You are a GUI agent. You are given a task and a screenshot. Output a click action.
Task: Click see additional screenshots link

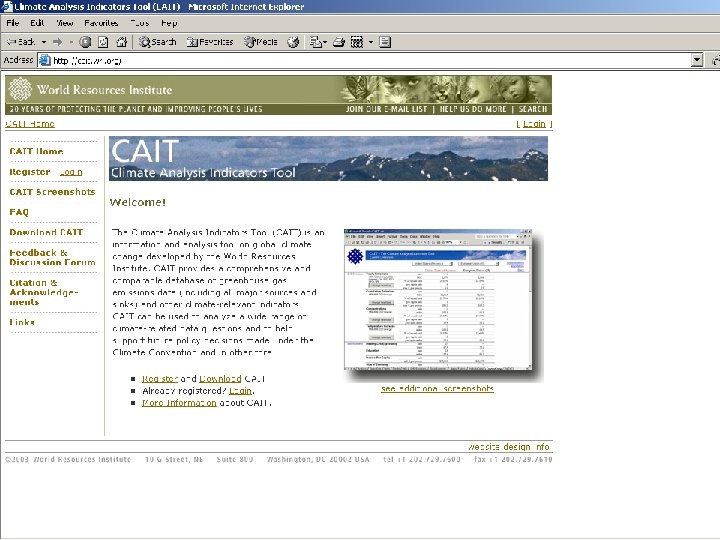point(437,388)
